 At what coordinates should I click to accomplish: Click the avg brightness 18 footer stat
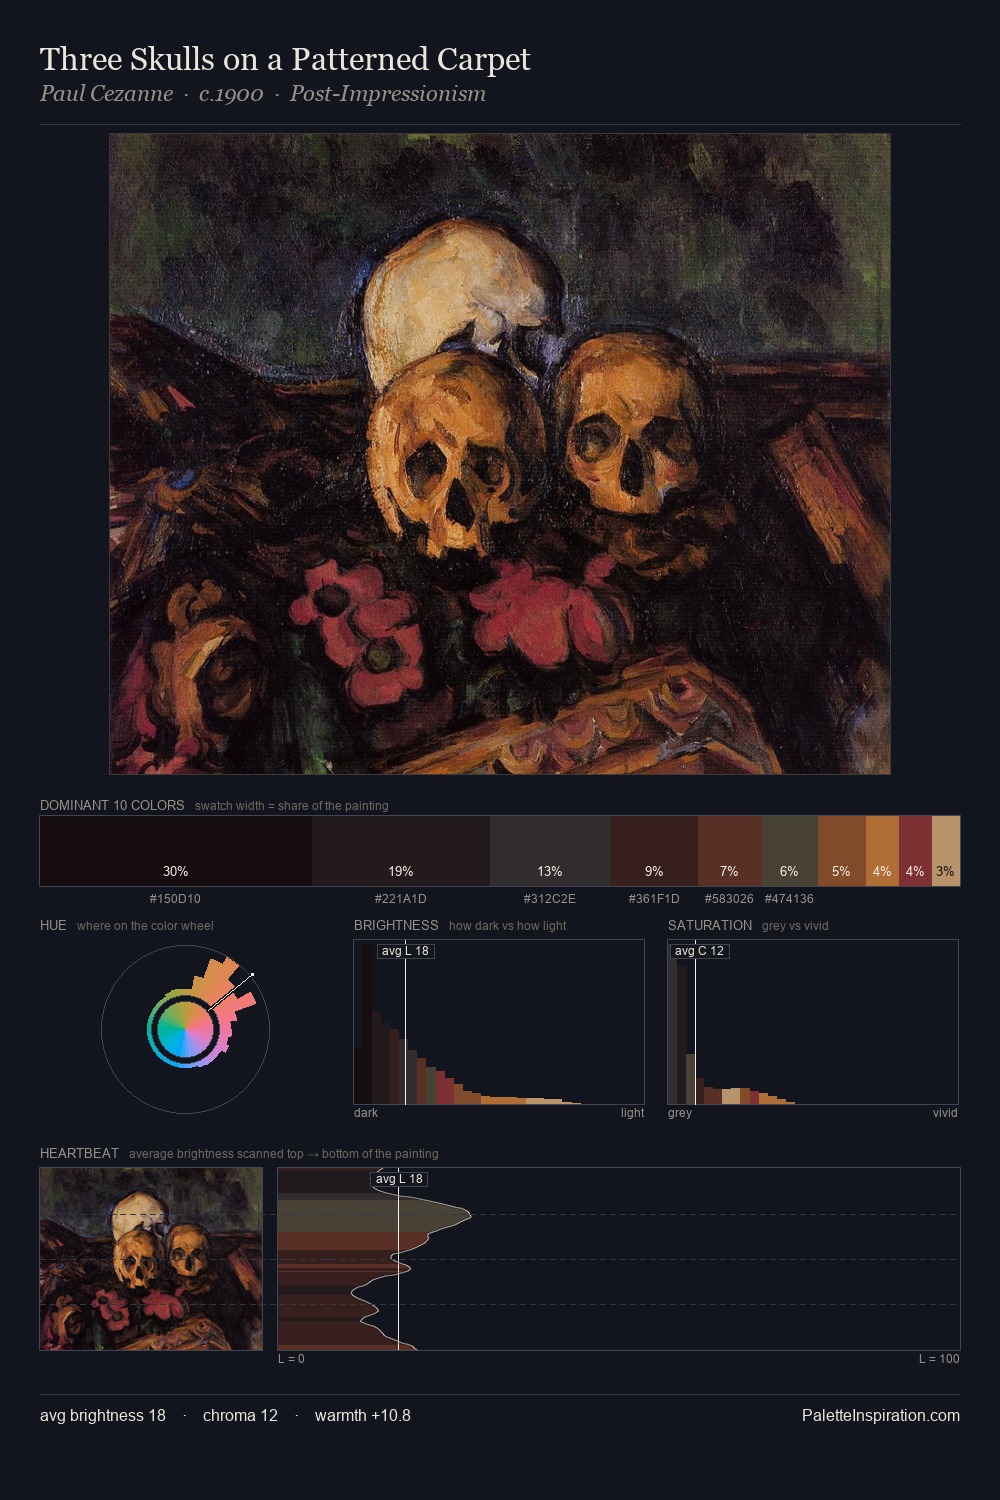(103, 1415)
